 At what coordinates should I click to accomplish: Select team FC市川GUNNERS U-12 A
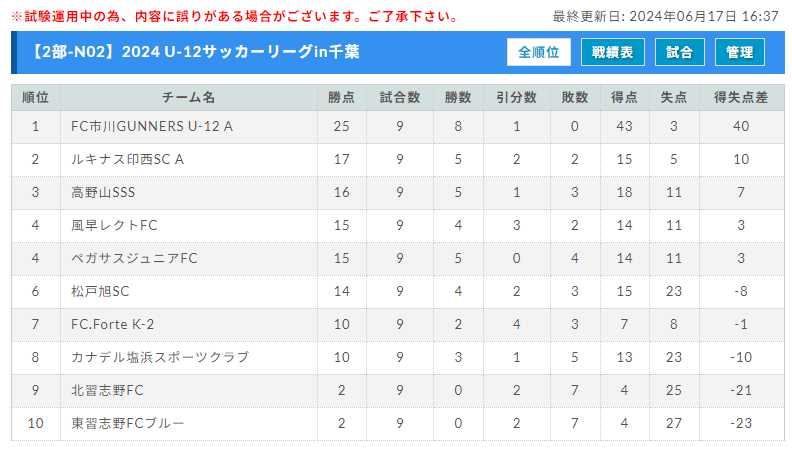click(152, 126)
